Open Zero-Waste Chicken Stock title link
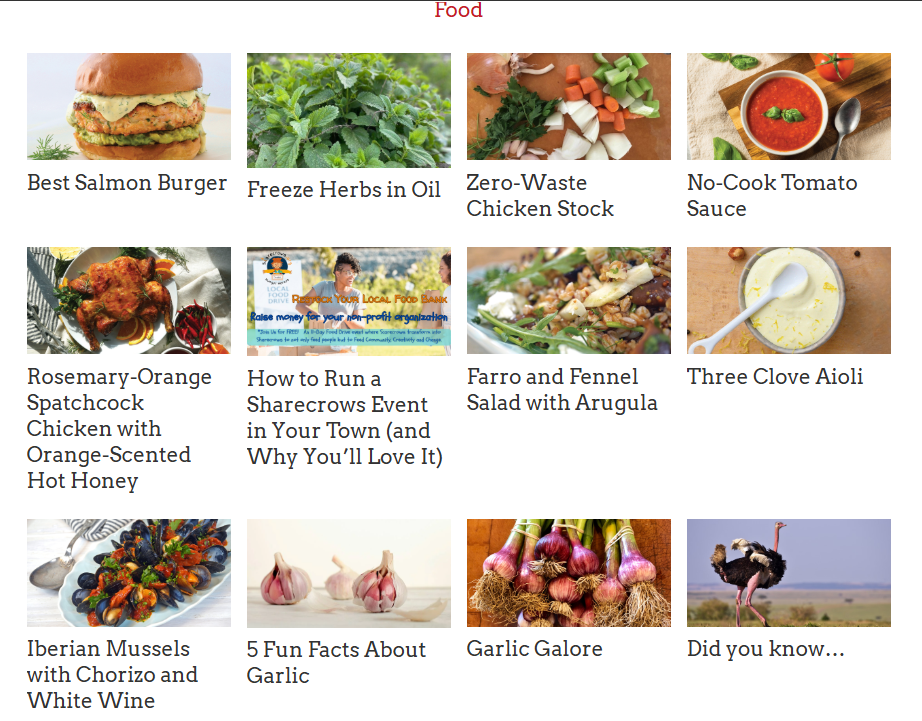922x721 pixels. pos(540,195)
